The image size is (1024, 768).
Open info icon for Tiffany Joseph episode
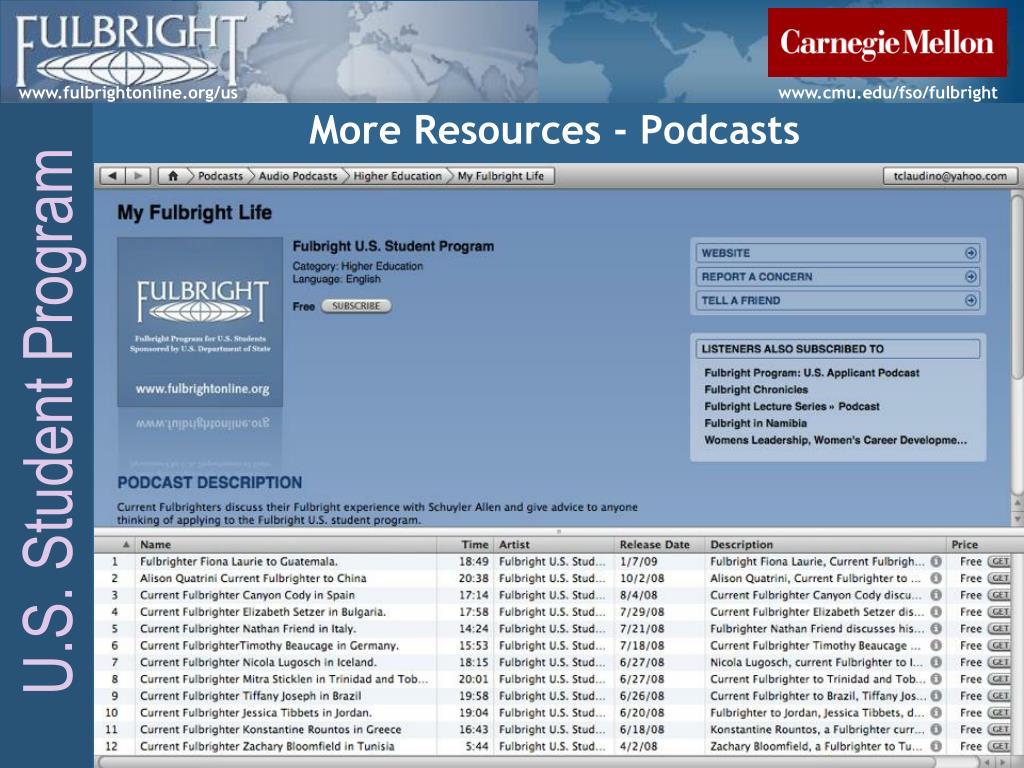pos(936,696)
